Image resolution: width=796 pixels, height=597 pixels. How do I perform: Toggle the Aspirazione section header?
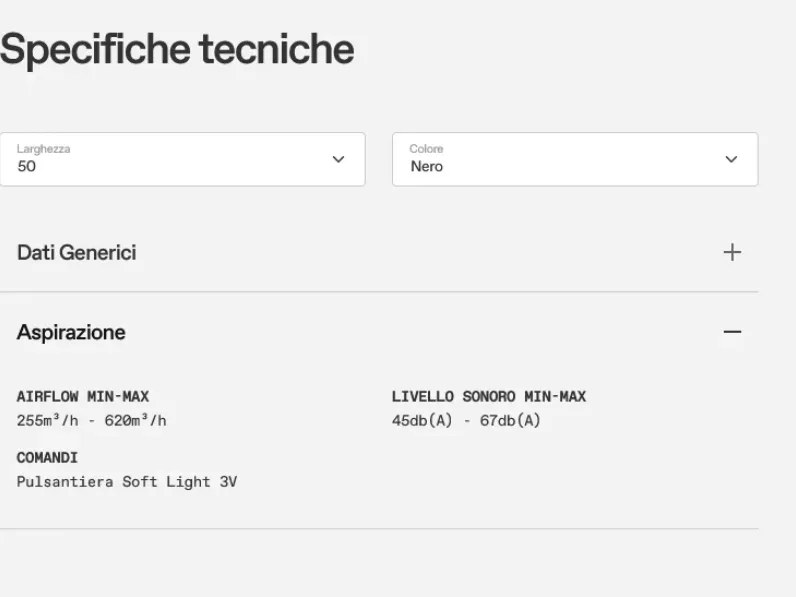click(379, 333)
